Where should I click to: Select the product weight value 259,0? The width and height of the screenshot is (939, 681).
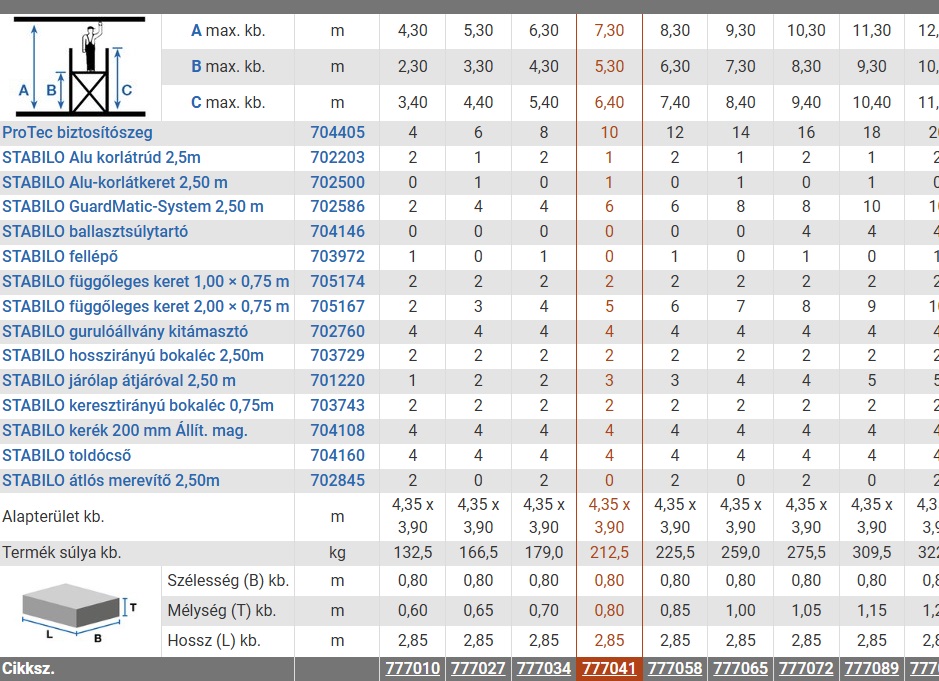coord(741,552)
